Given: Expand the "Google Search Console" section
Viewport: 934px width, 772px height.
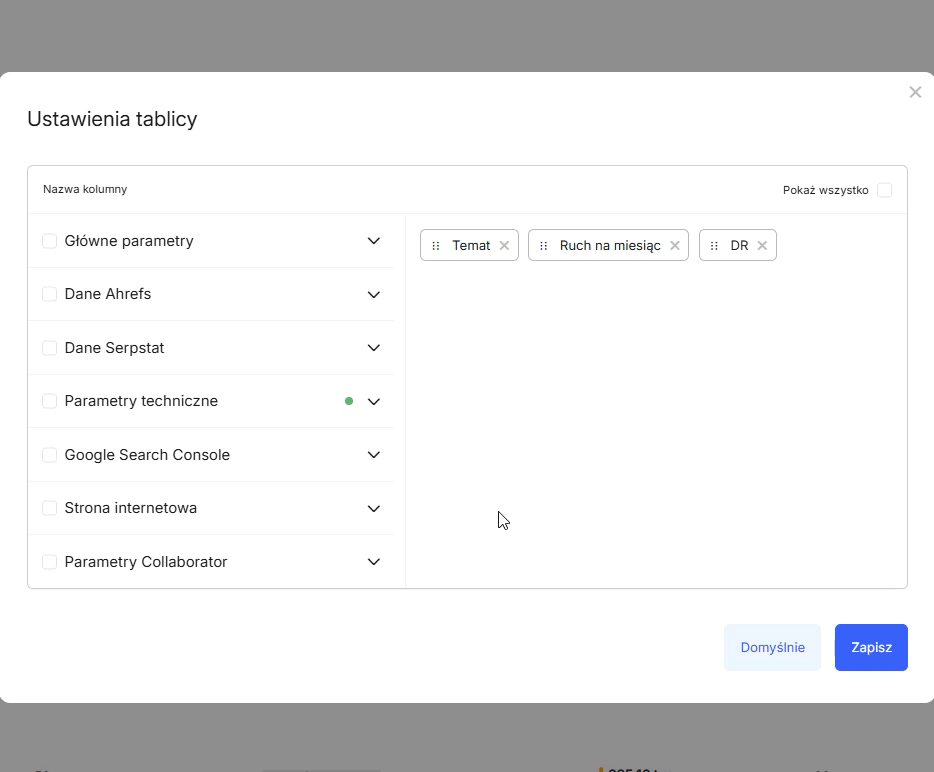Looking at the screenshot, I should (373, 454).
